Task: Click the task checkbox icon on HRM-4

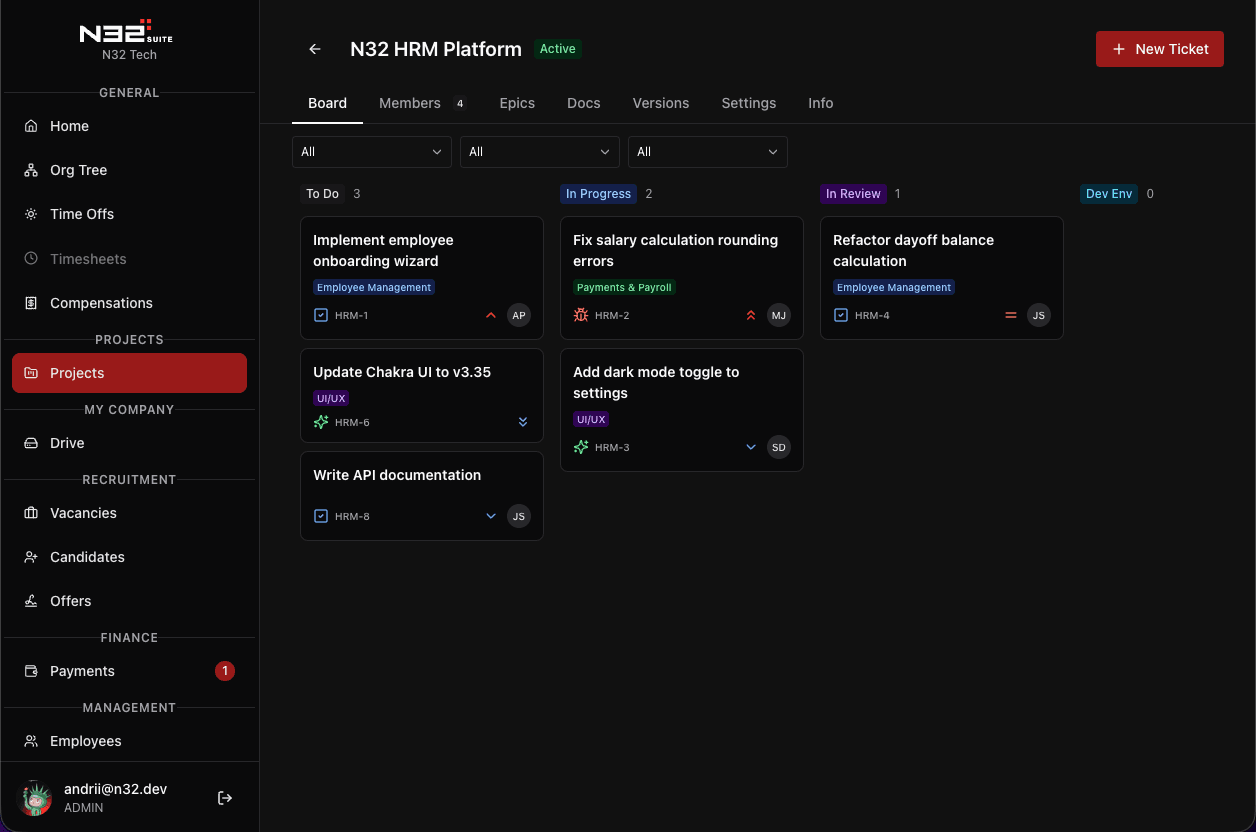Action: [x=840, y=314]
